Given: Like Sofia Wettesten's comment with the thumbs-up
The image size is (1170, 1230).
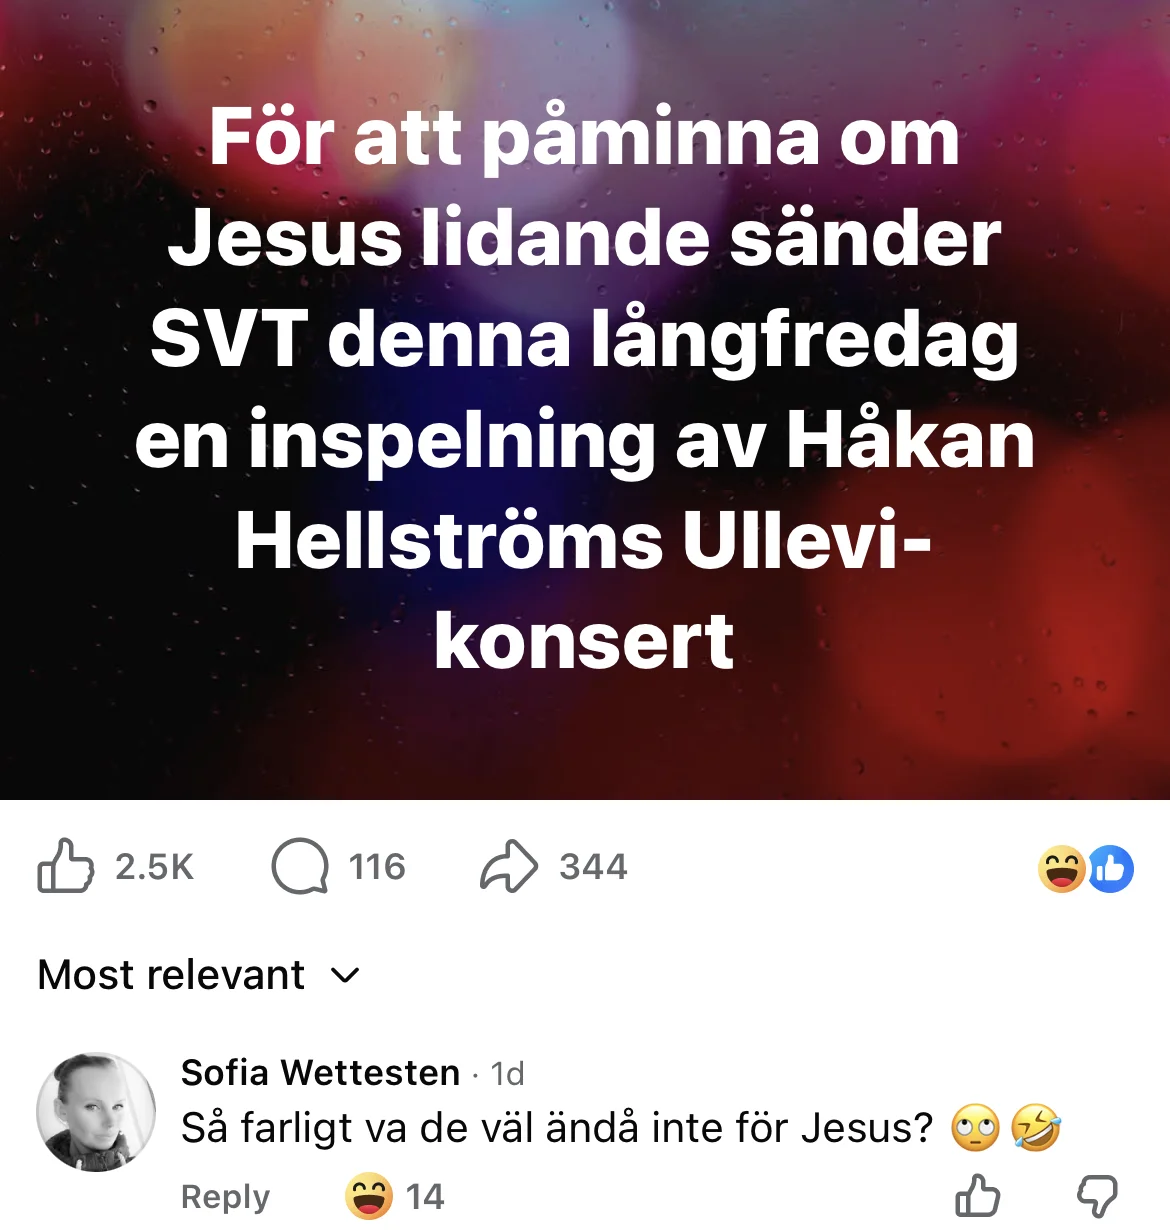Looking at the screenshot, I should 977,1196.
